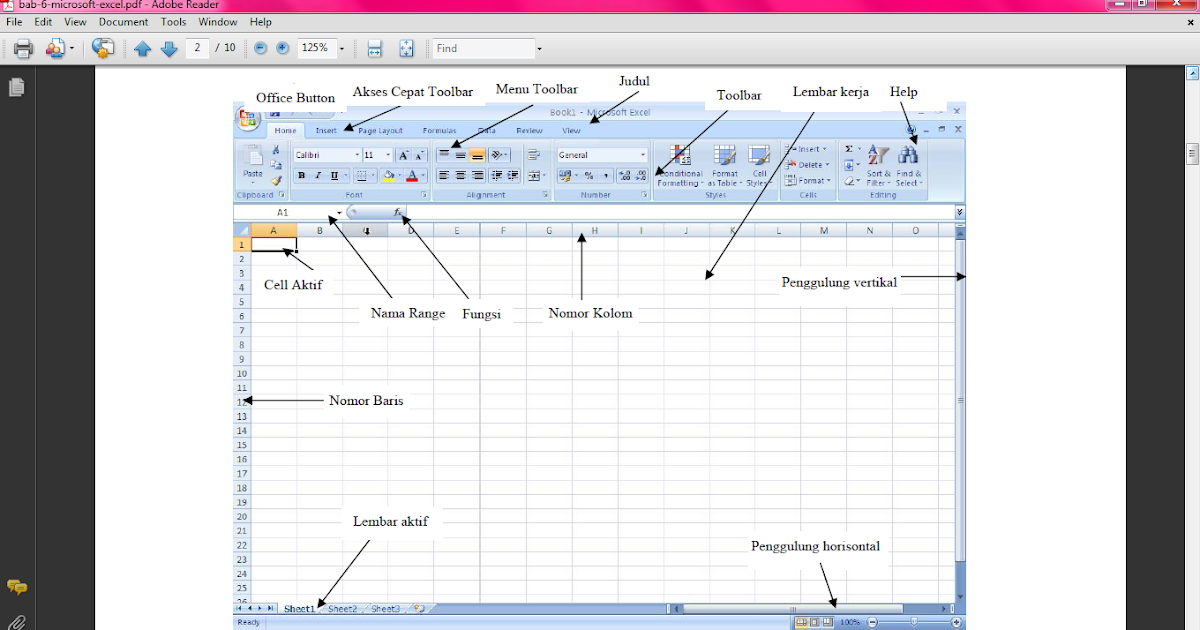Open the Find box dropdown arrow
This screenshot has height=630, width=1200.
point(539,48)
